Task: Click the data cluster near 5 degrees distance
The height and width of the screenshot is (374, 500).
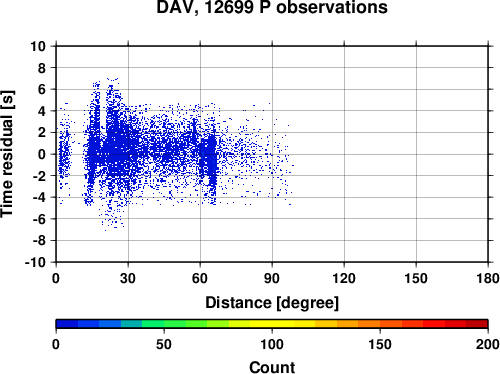Action: [x=65, y=155]
